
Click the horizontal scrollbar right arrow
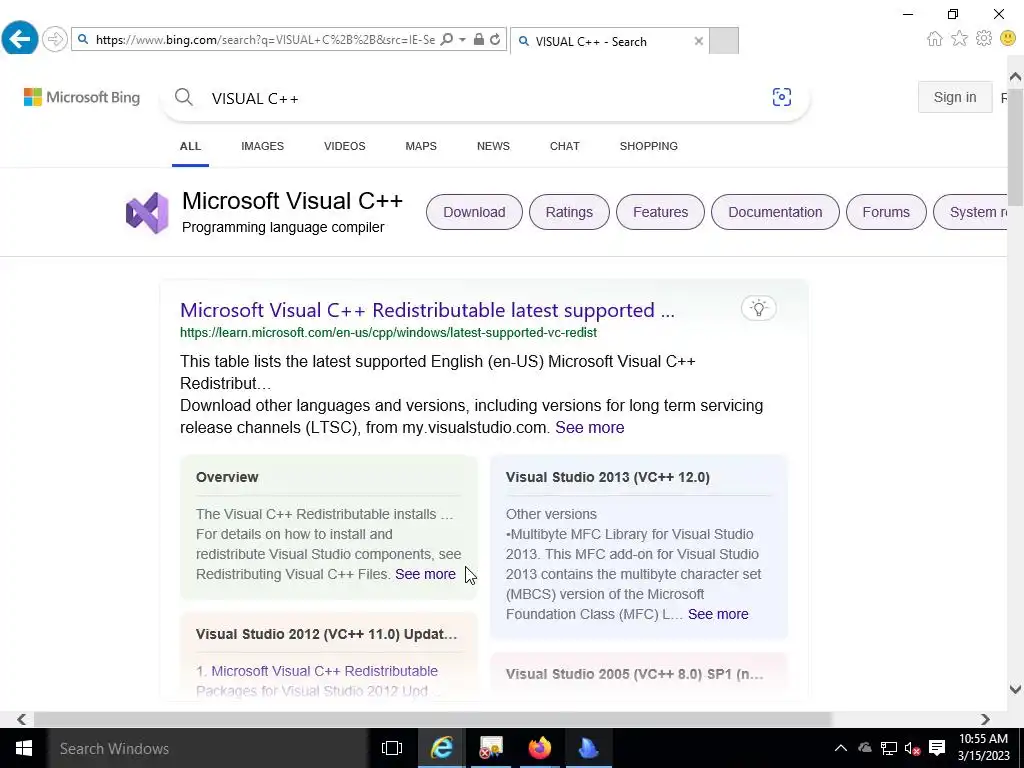tap(985, 720)
